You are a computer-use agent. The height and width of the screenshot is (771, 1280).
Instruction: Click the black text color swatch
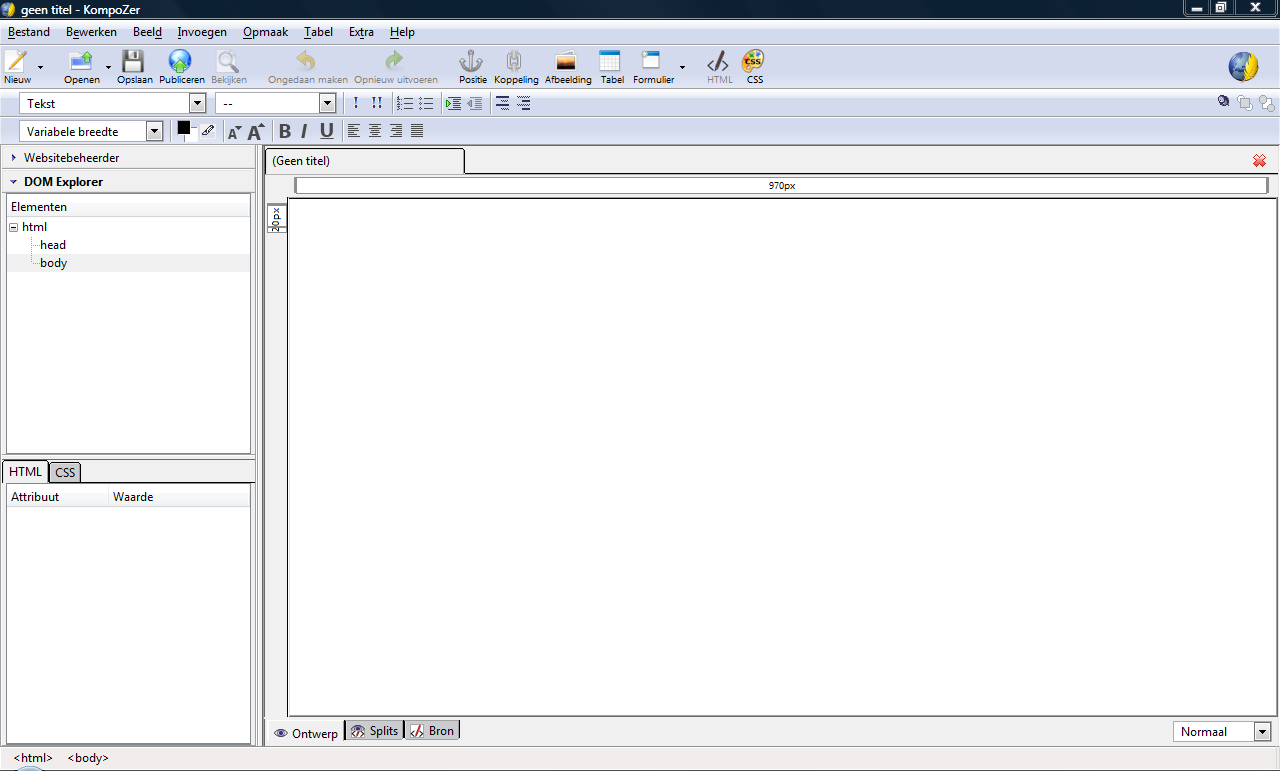coord(184,128)
